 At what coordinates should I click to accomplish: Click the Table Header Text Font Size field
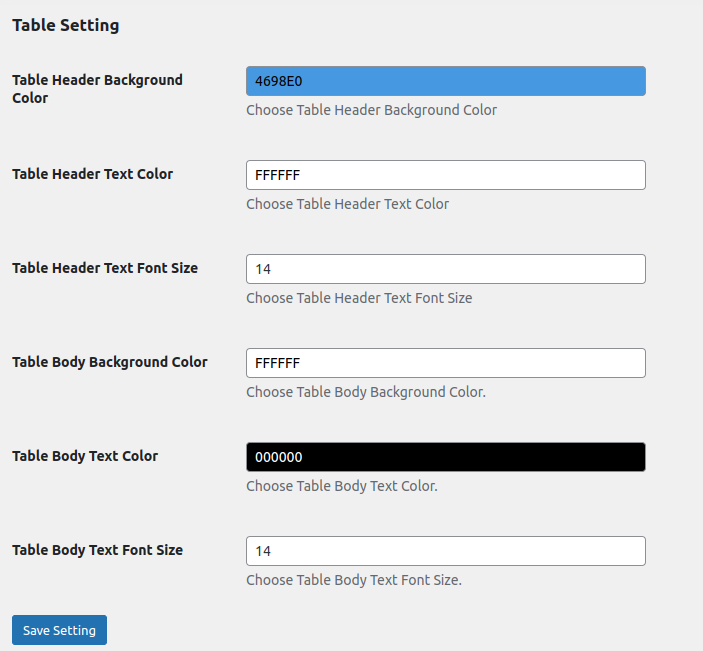click(445, 269)
